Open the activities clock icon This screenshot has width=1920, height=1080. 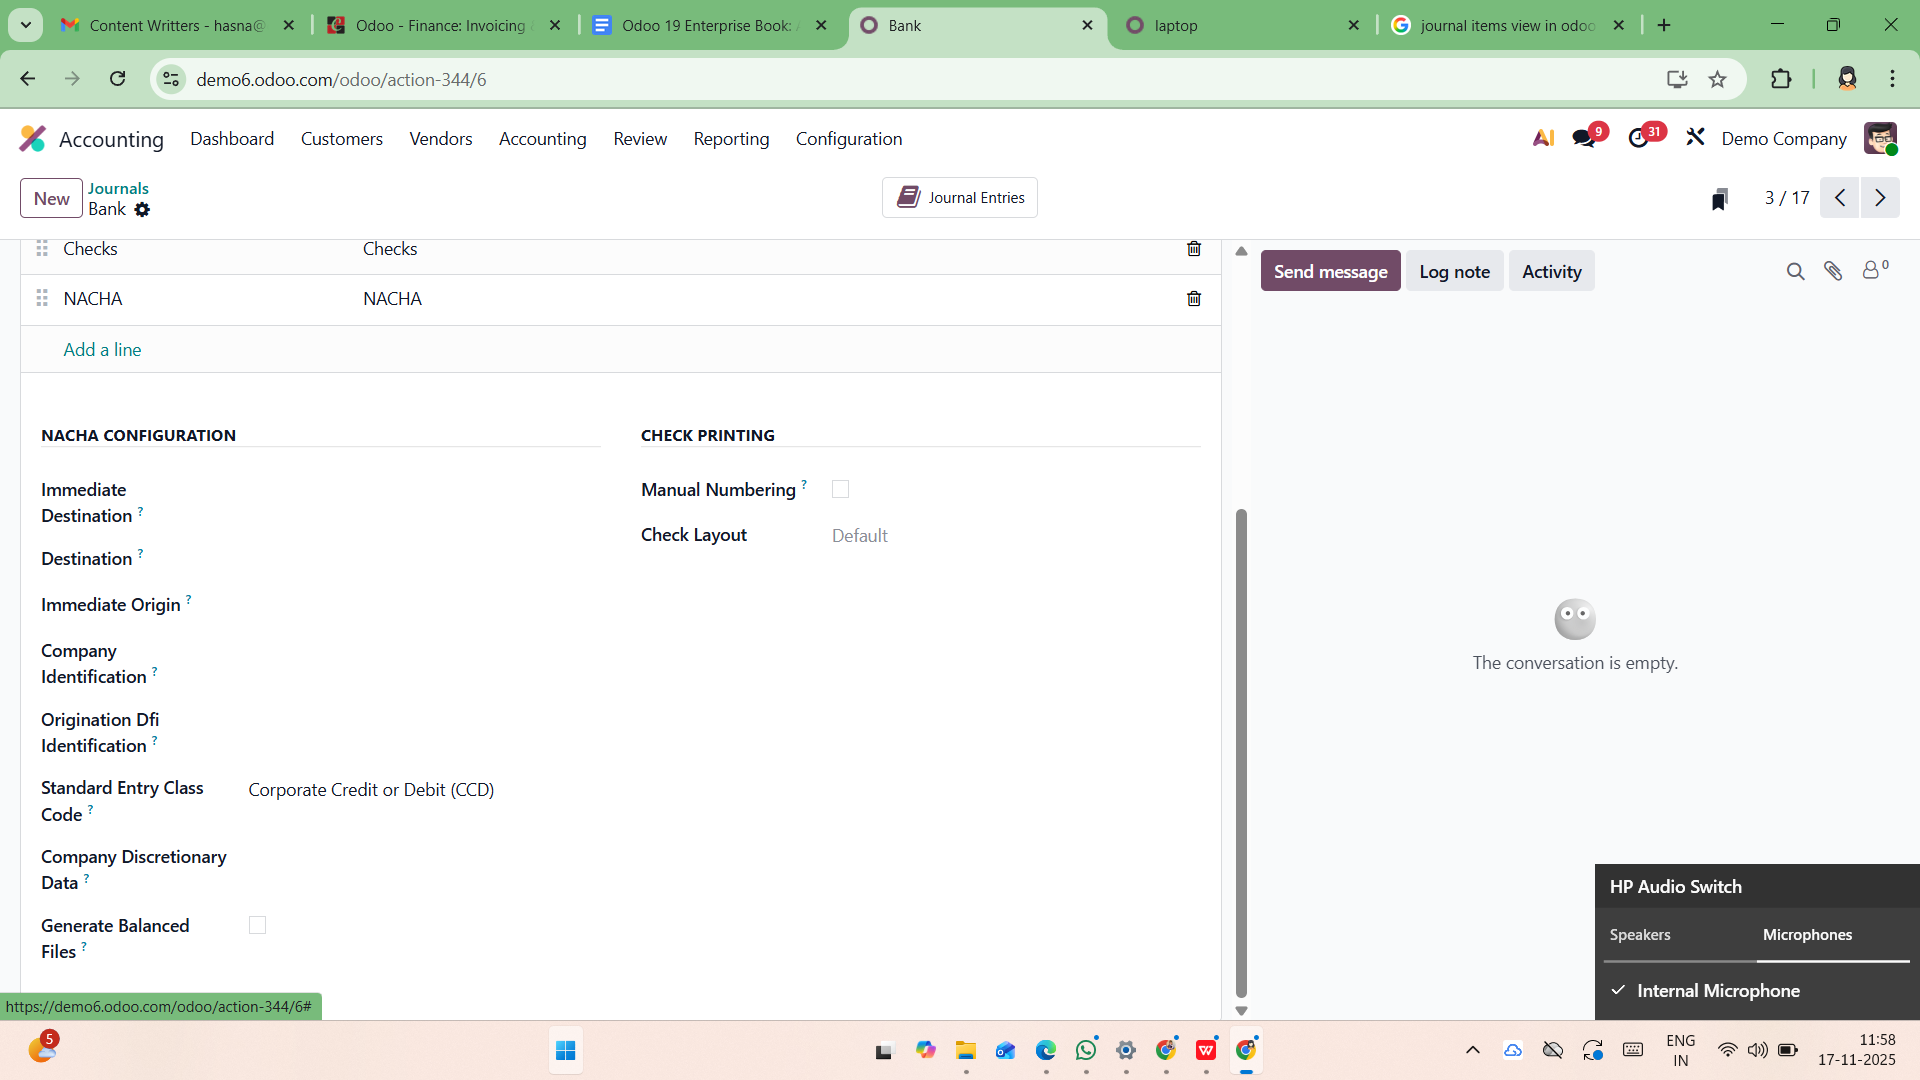1639,139
